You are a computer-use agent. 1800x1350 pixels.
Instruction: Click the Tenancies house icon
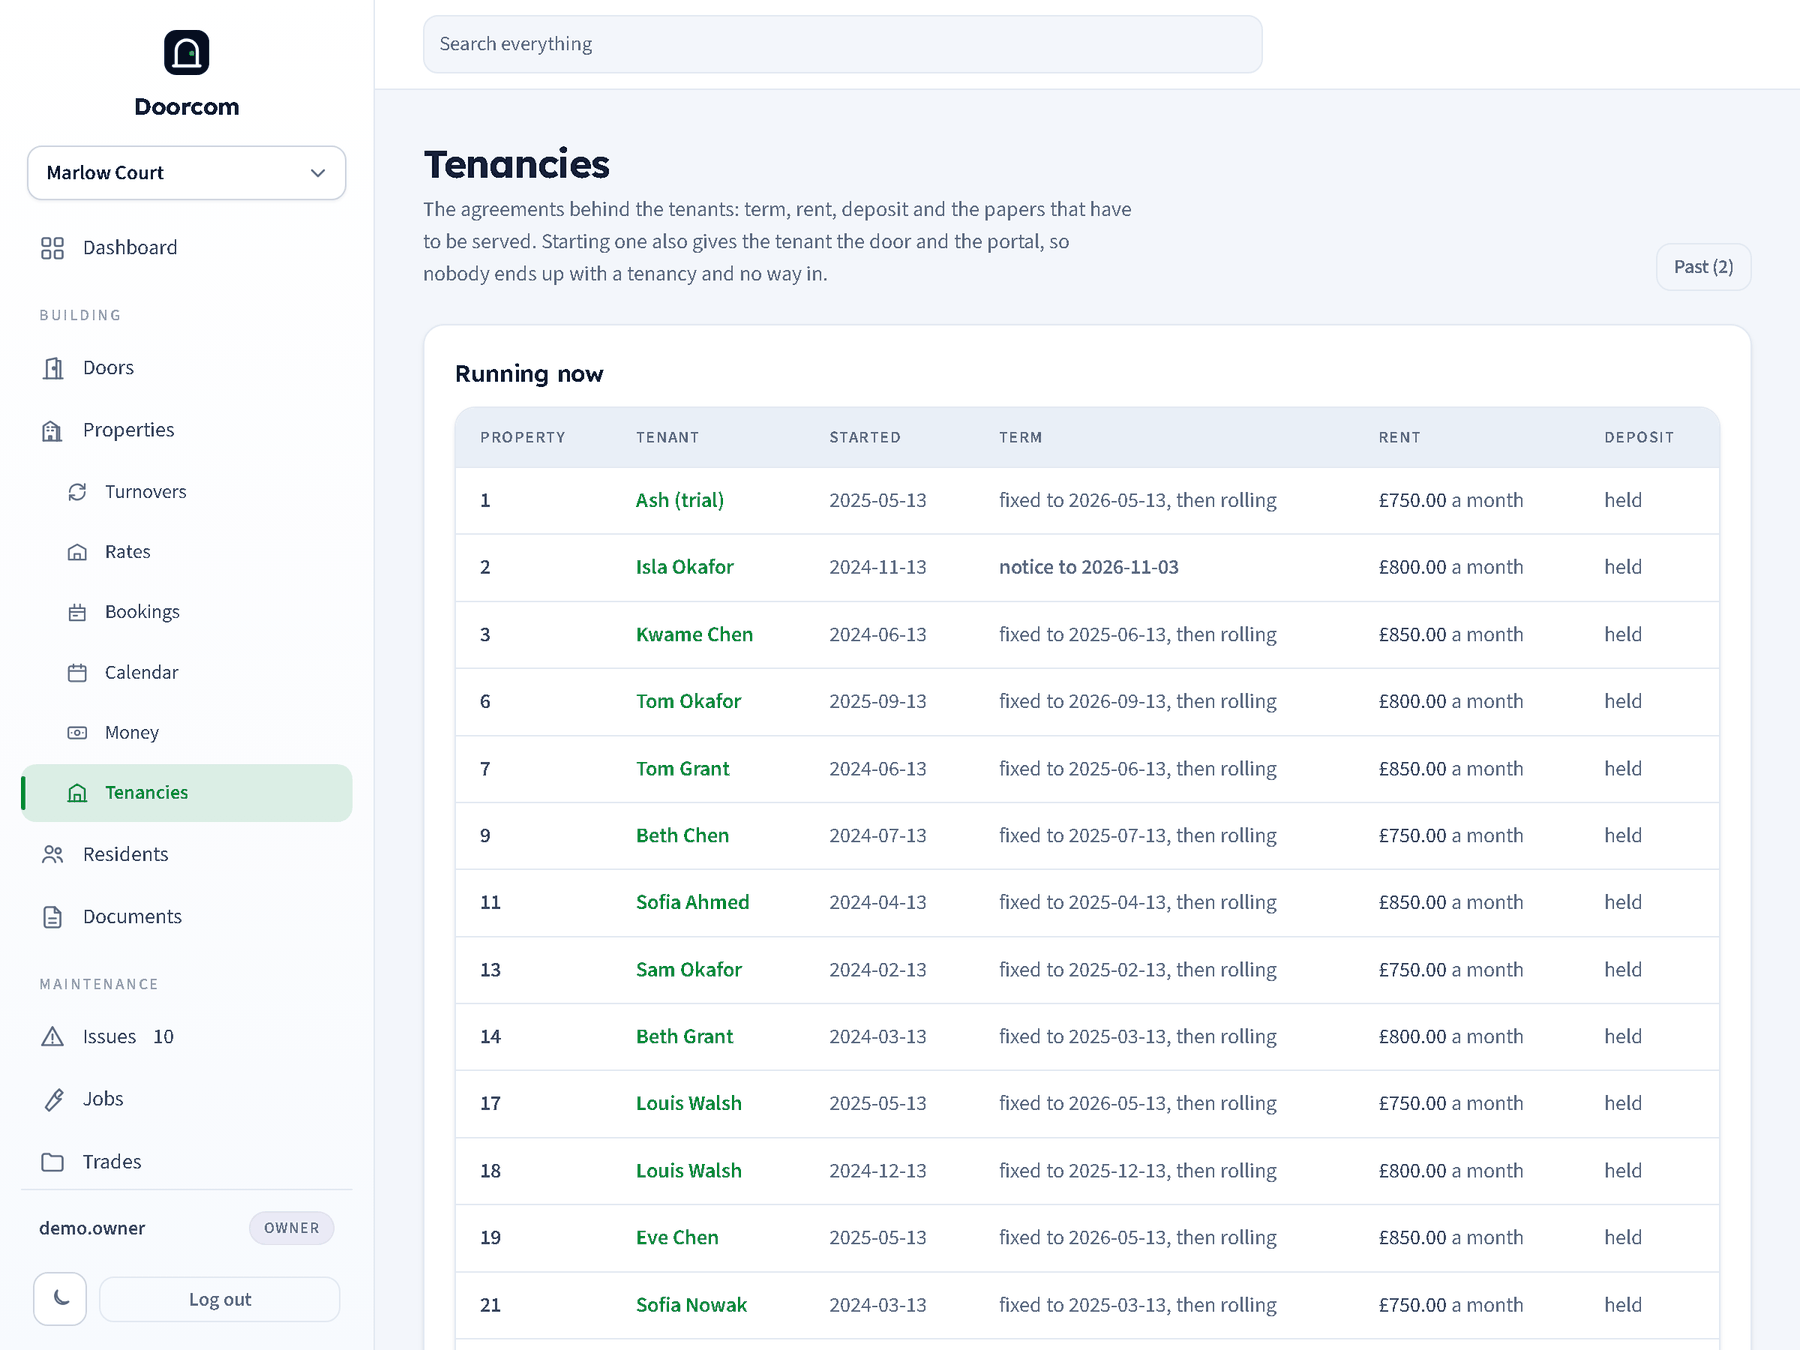tap(77, 793)
